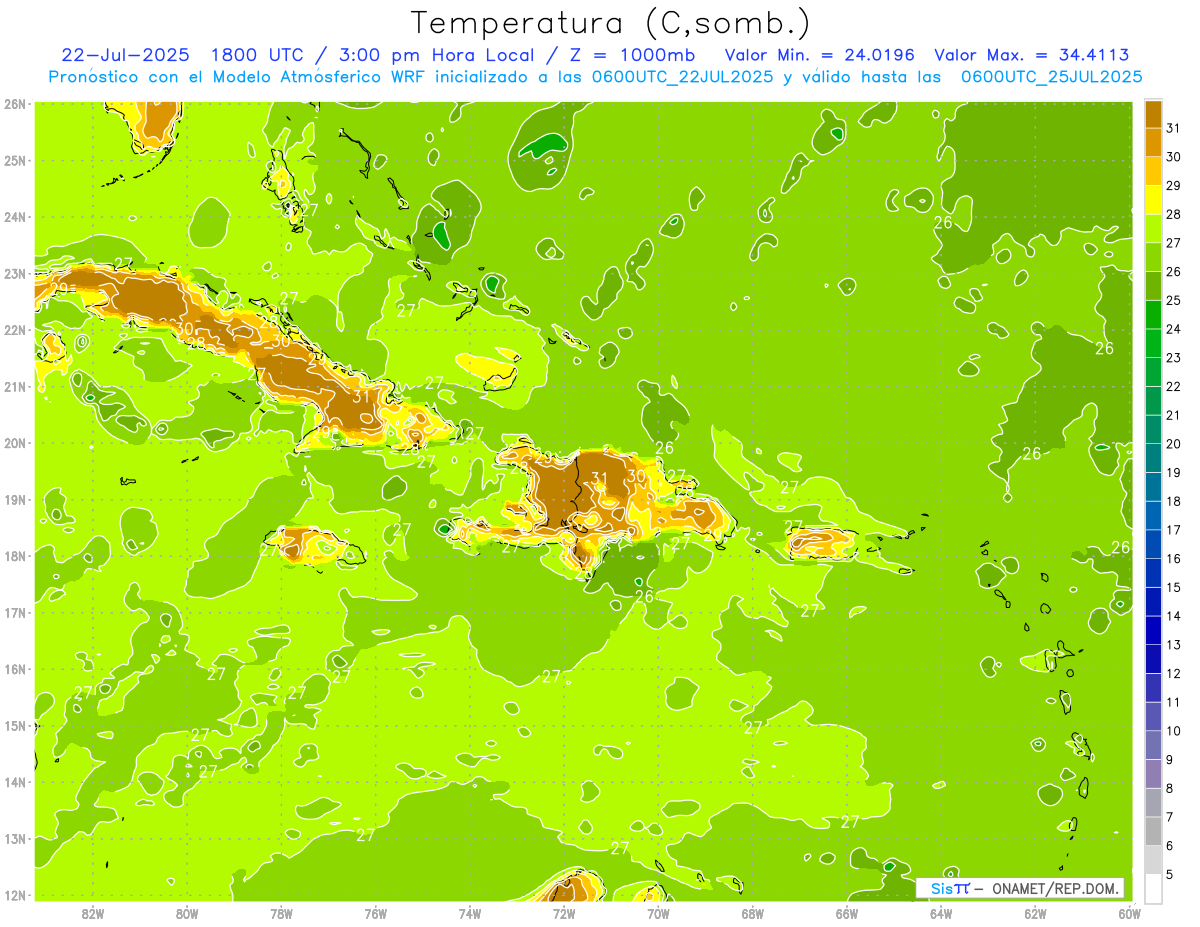The width and height of the screenshot is (1200, 927).
Task: Click the "24N" latitude axis label
Action: [x=14, y=217]
